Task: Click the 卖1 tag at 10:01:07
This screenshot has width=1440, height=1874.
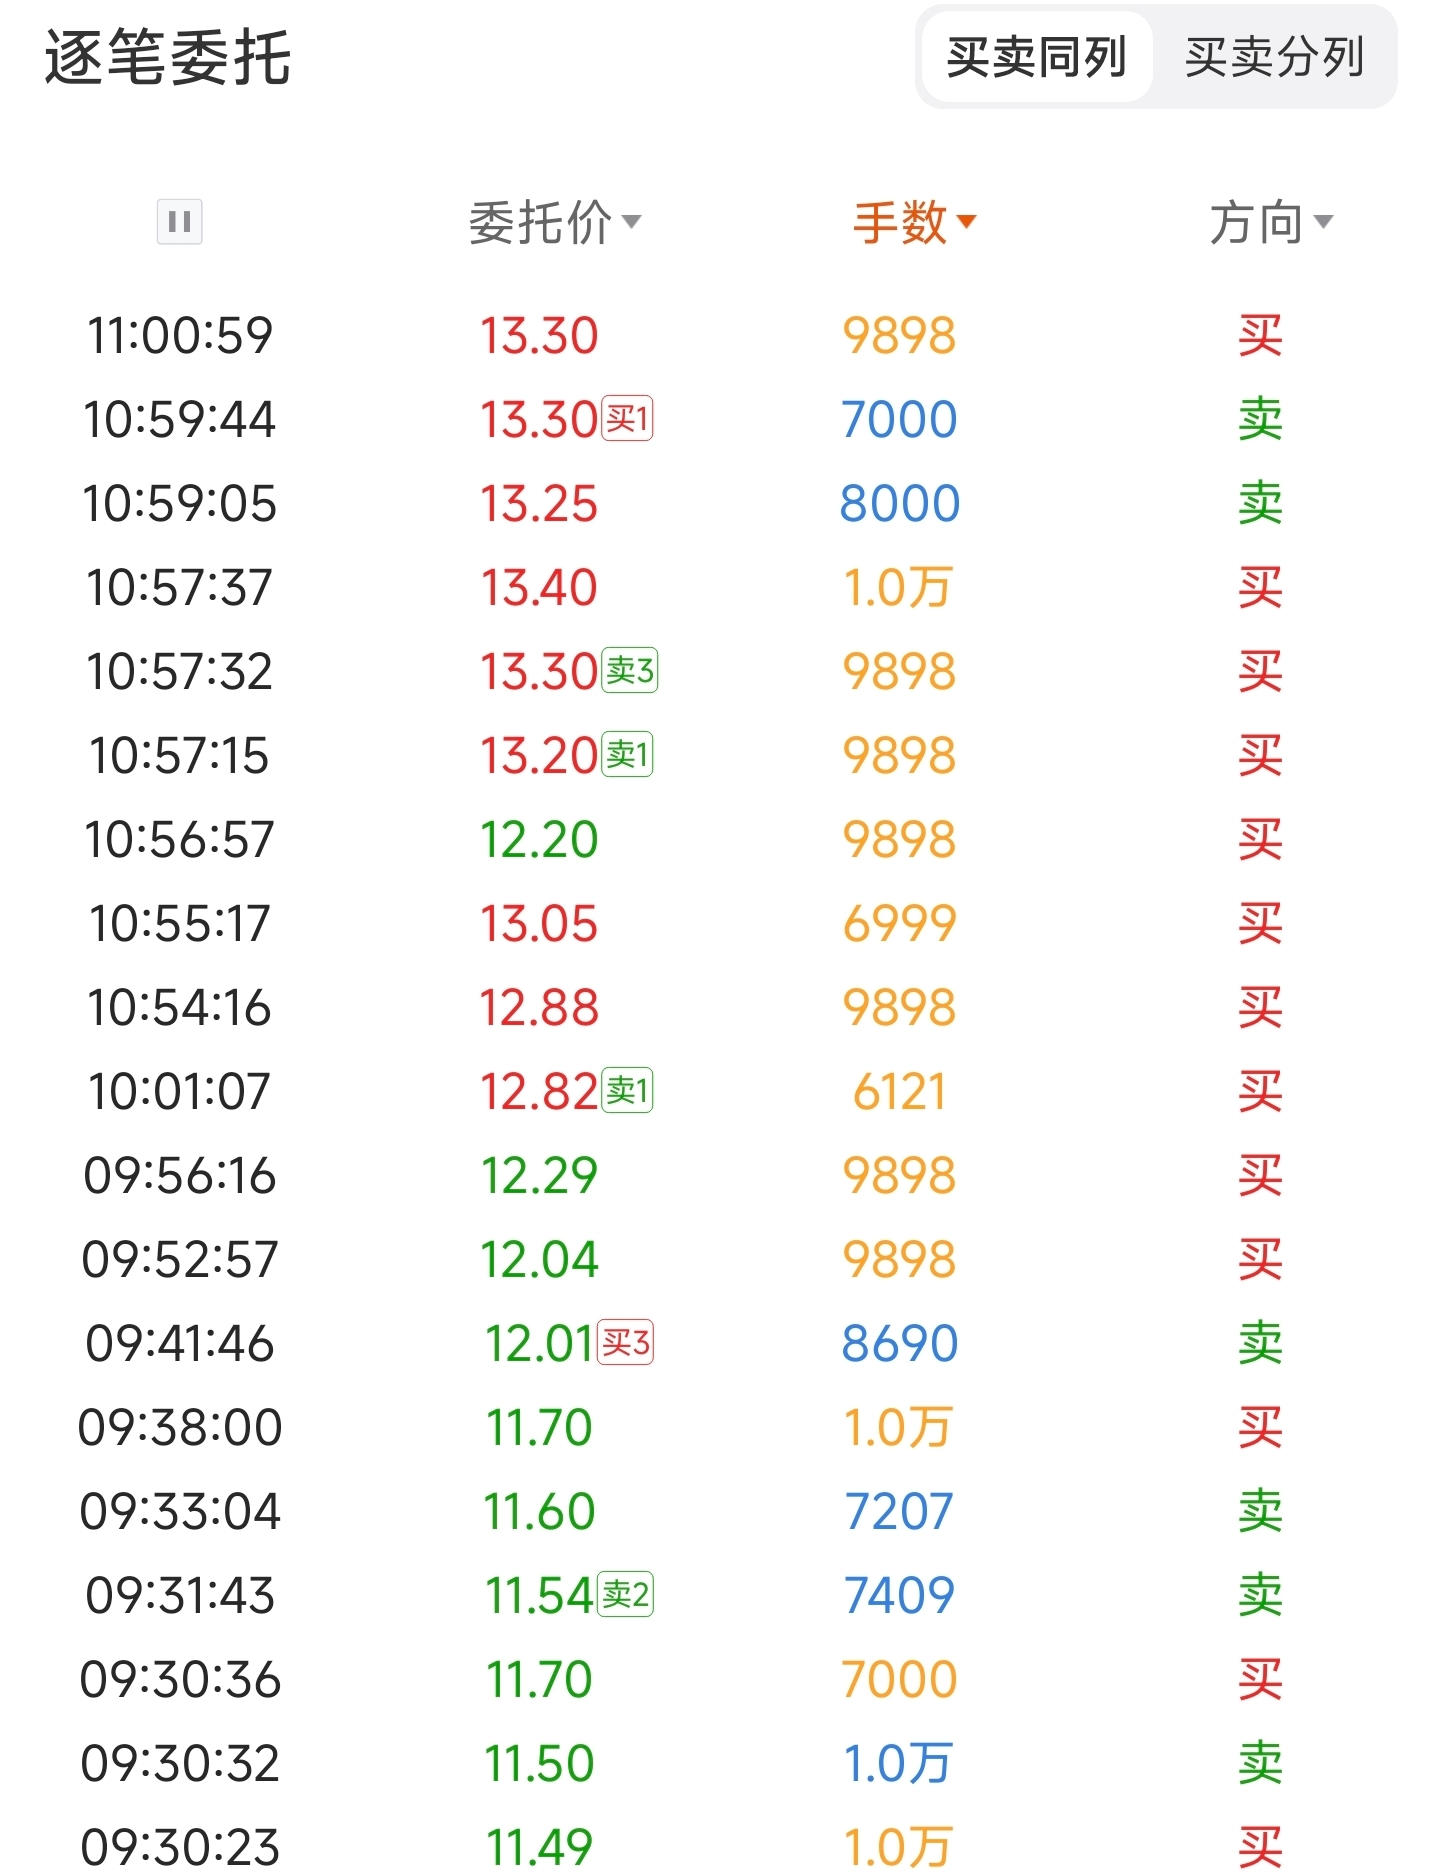Action: coord(627,1091)
